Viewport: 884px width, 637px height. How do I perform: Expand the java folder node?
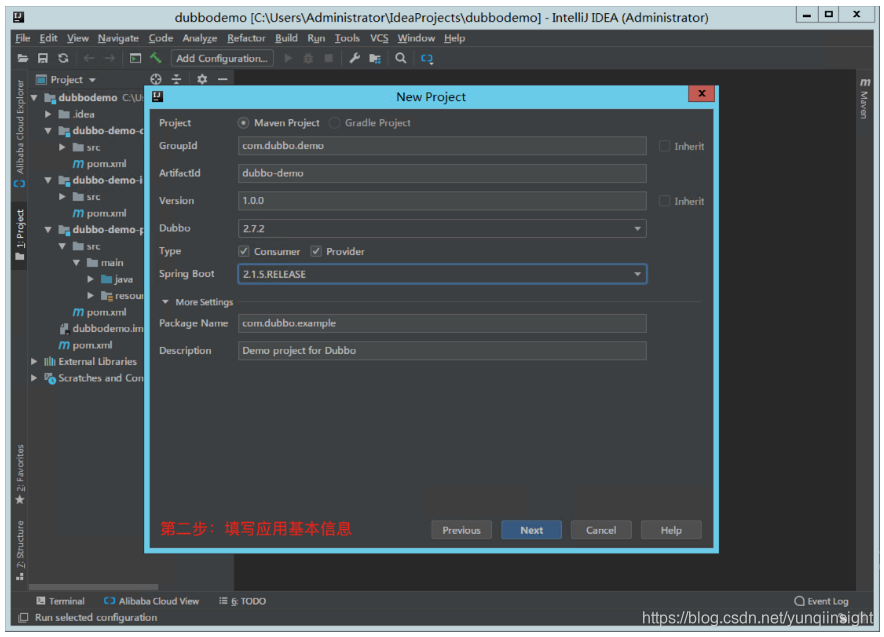91,279
